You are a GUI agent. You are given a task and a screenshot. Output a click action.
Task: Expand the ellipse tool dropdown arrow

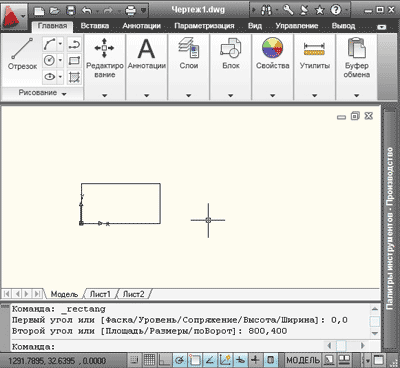[x=60, y=77]
